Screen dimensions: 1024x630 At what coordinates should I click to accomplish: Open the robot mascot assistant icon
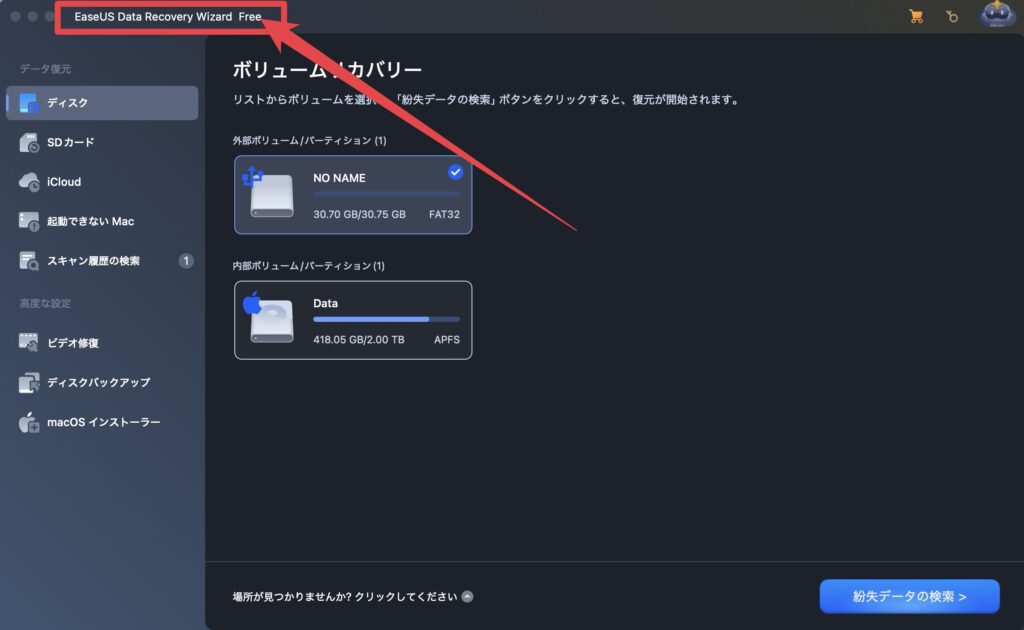(x=997, y=15)
